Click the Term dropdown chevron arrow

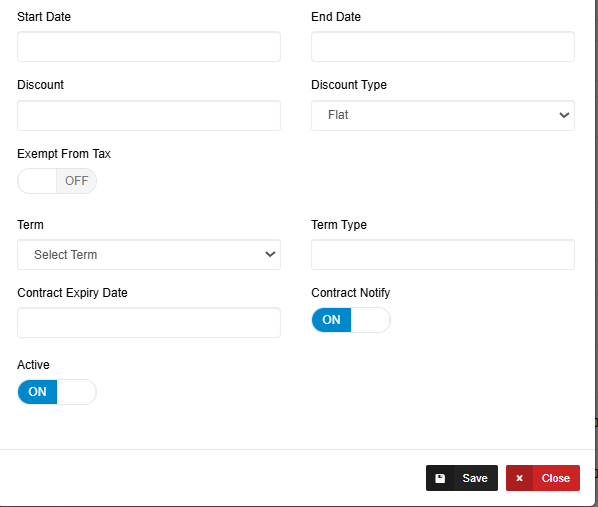[x=270, y=254]
